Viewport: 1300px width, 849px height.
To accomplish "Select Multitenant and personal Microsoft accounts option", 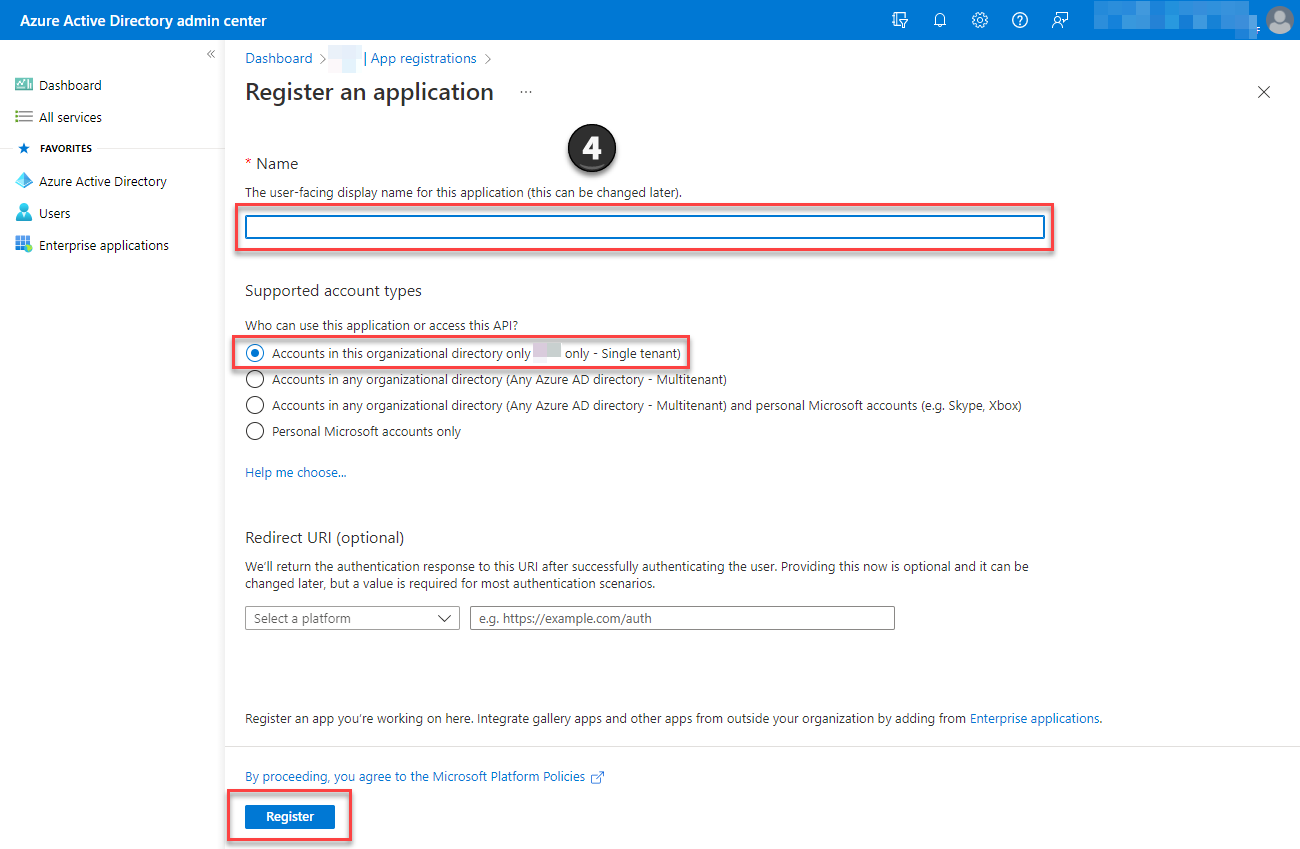I will click(x=255, y=405).
